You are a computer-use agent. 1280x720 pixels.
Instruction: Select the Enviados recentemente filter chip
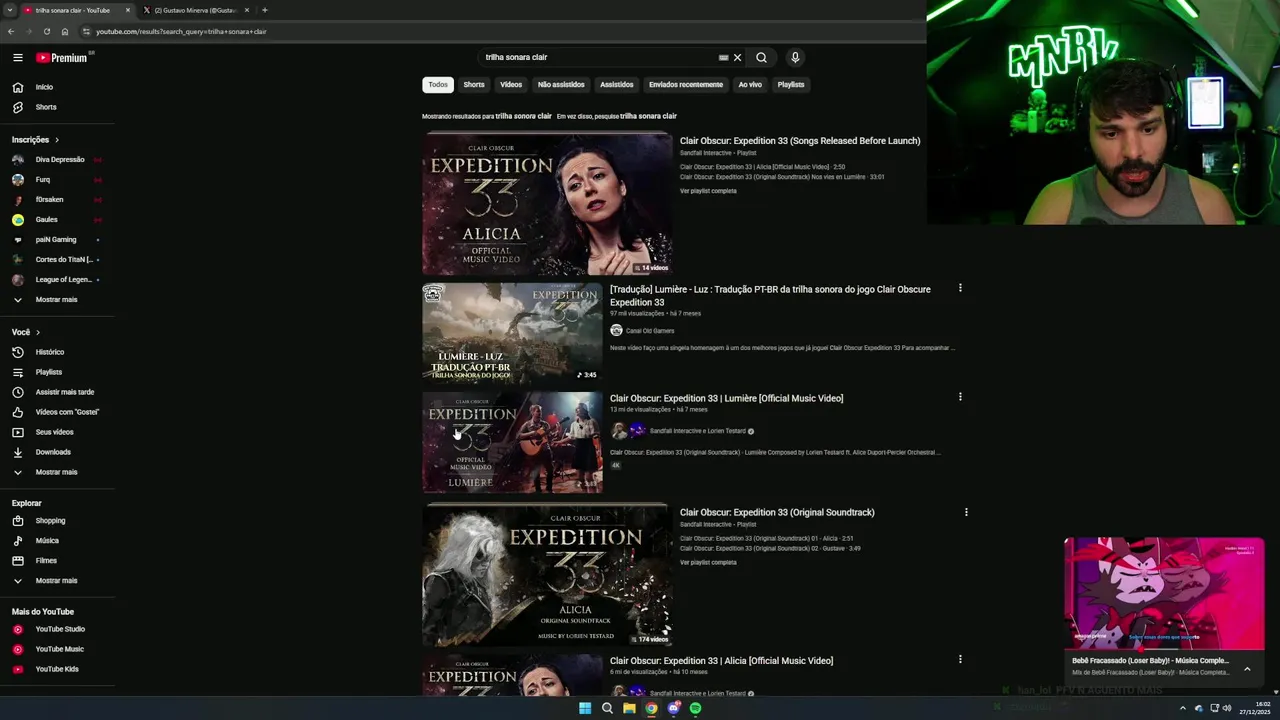686,85
